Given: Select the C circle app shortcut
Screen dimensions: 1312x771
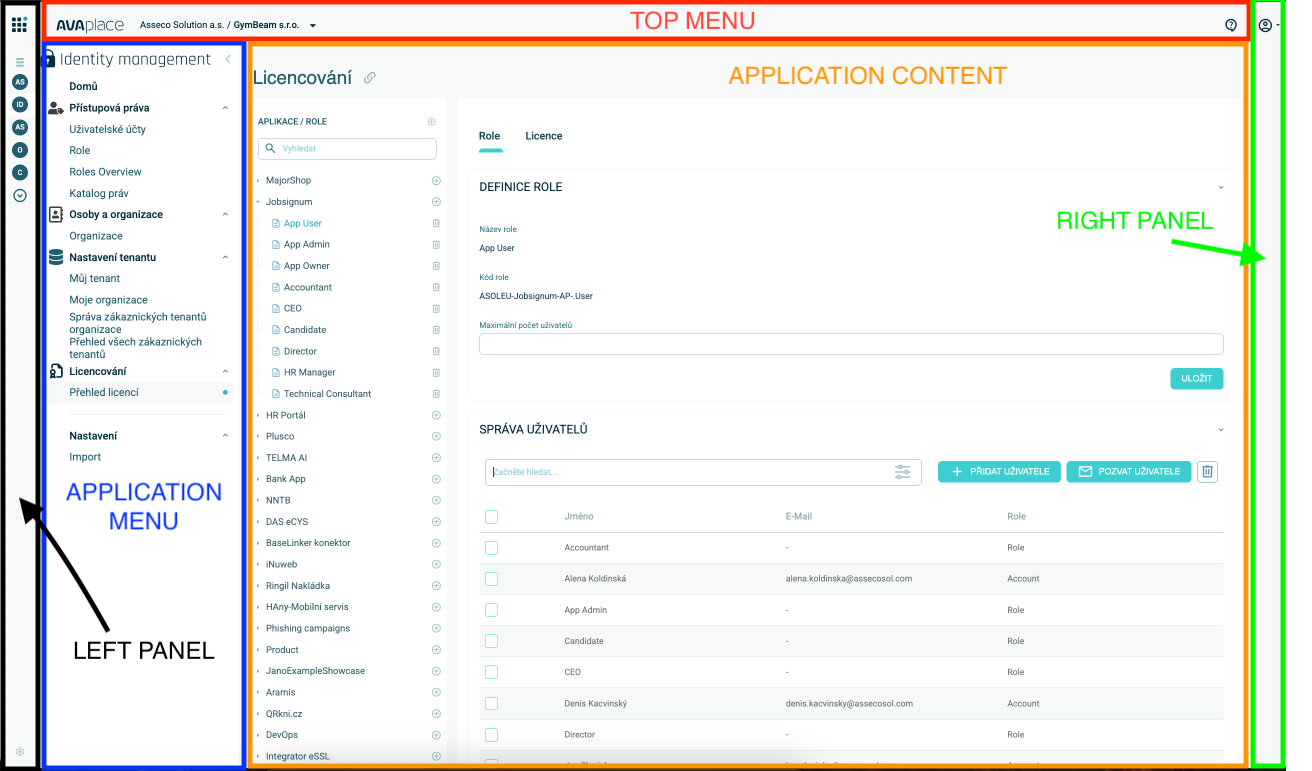Looking at the screenshot, I should [x=20, y=172].
